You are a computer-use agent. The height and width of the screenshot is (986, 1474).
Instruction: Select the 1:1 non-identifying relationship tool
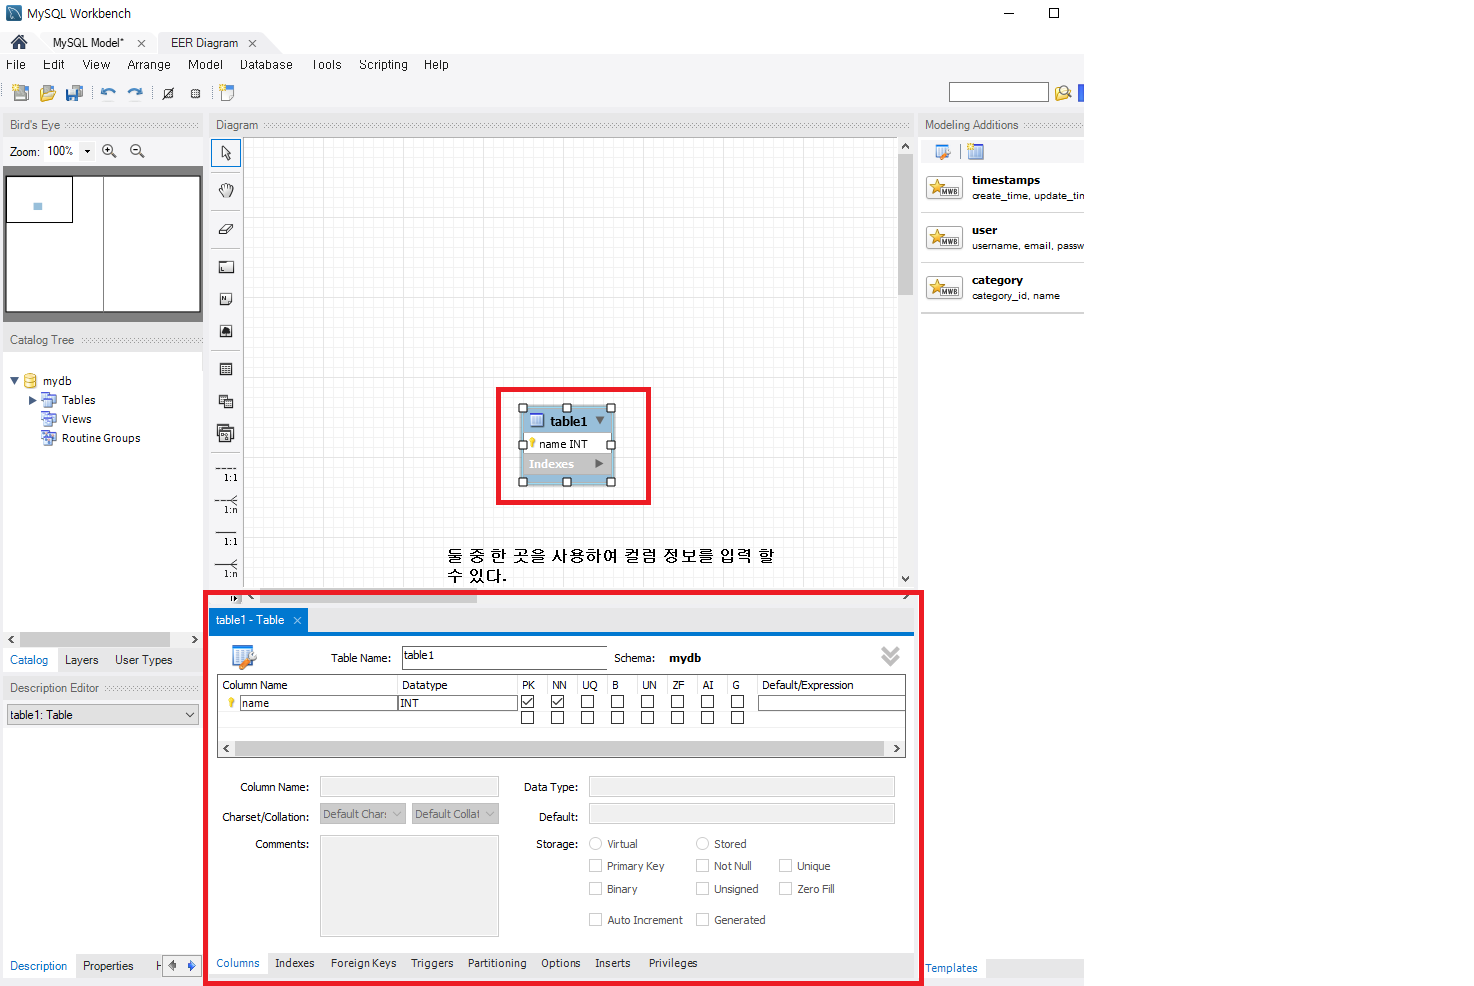tap(227, 473)
